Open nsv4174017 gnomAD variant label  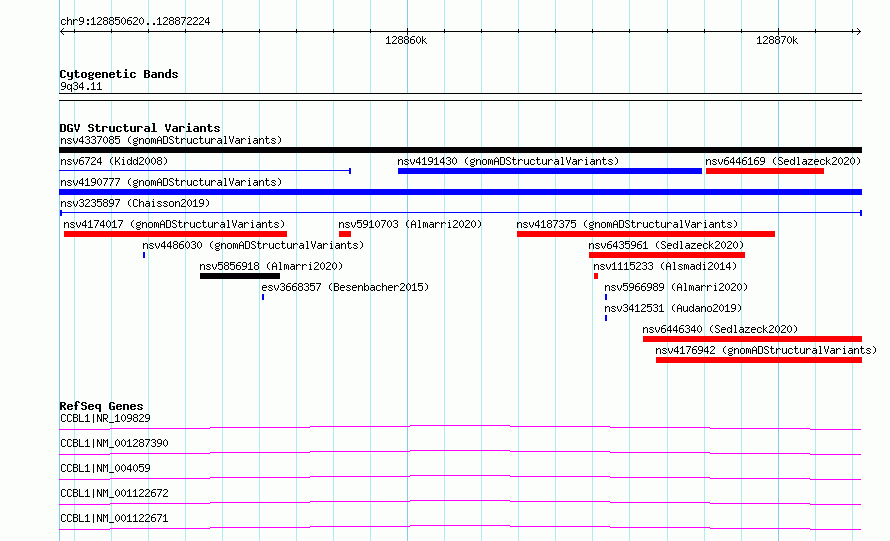[174, 224]
